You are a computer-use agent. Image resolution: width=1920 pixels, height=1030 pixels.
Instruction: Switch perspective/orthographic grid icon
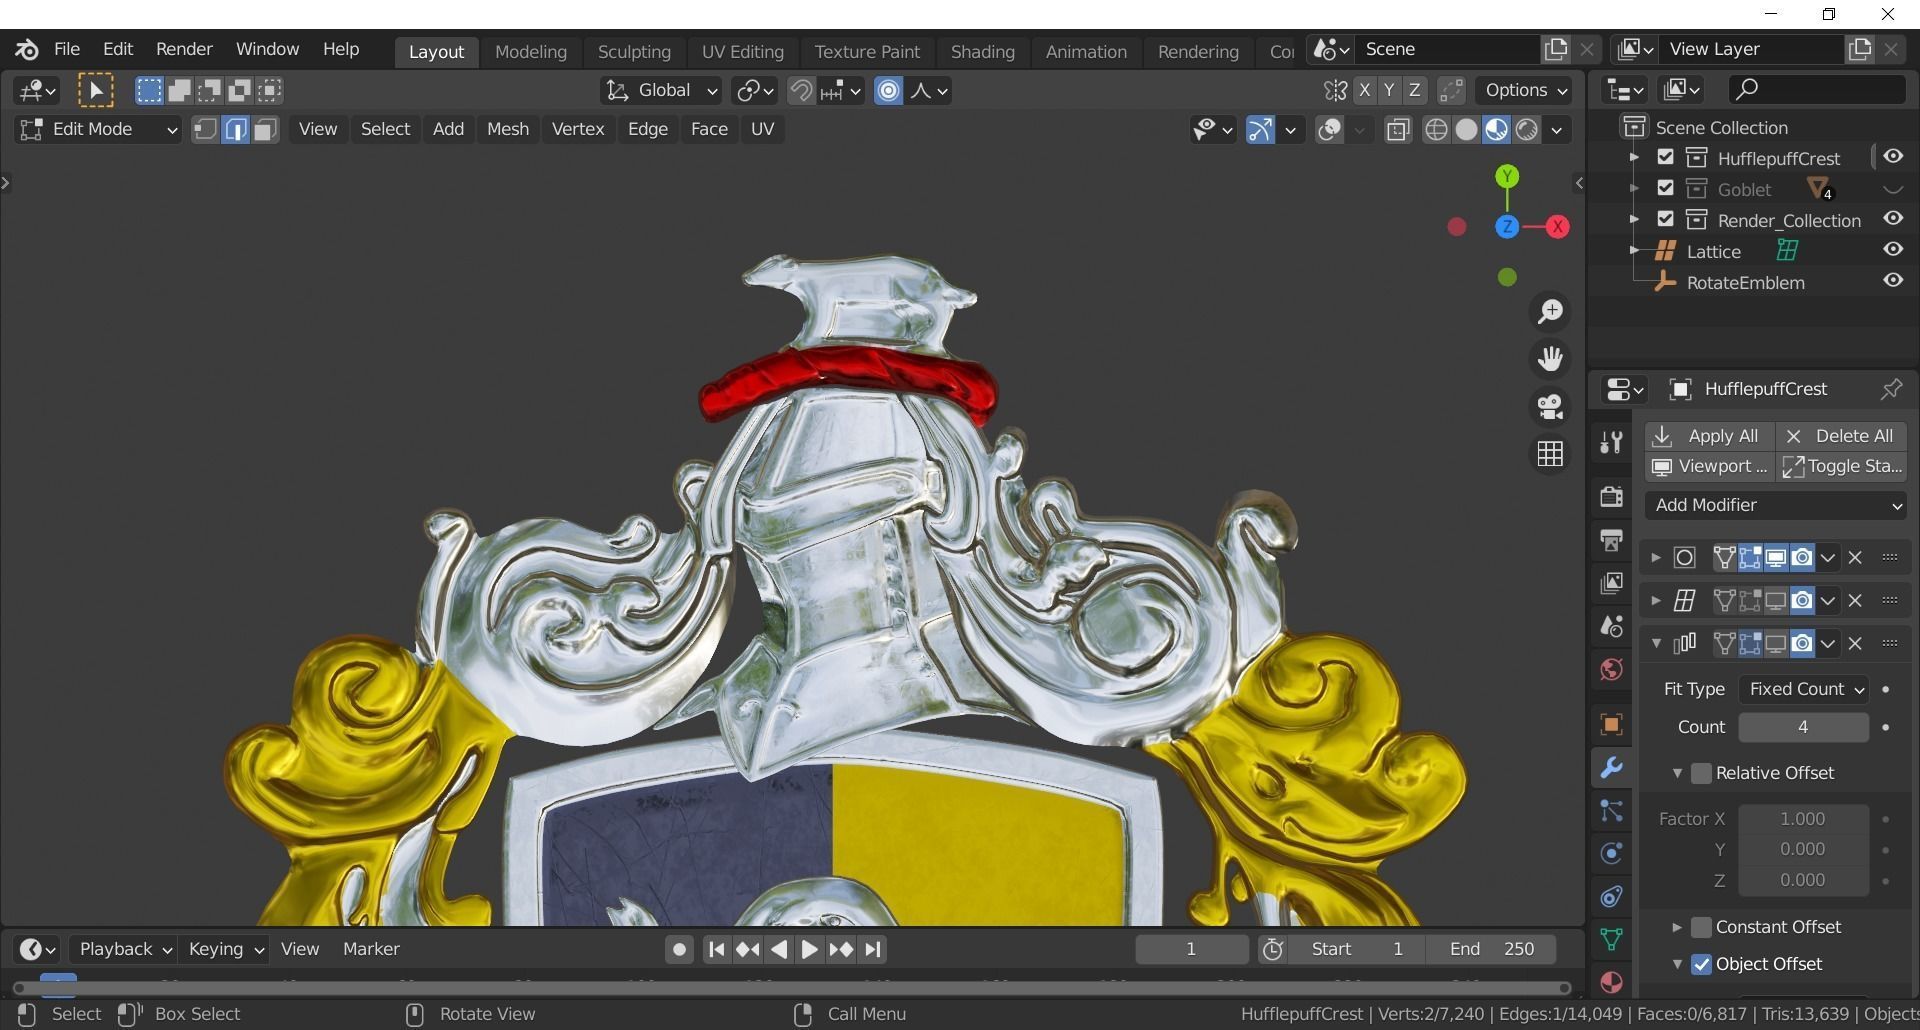point(1550,454)
